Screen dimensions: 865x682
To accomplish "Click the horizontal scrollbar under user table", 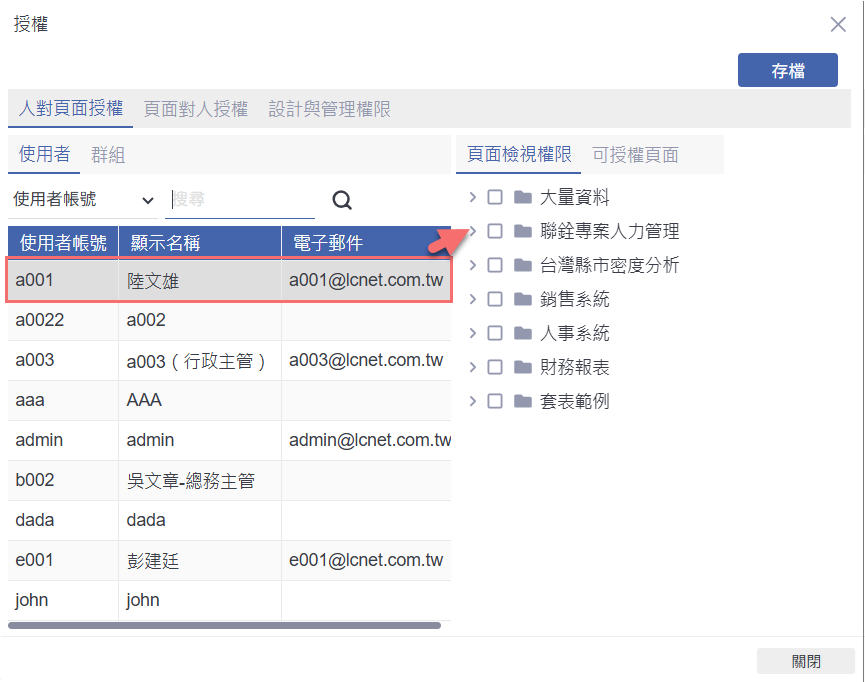I will click(224, 625).
